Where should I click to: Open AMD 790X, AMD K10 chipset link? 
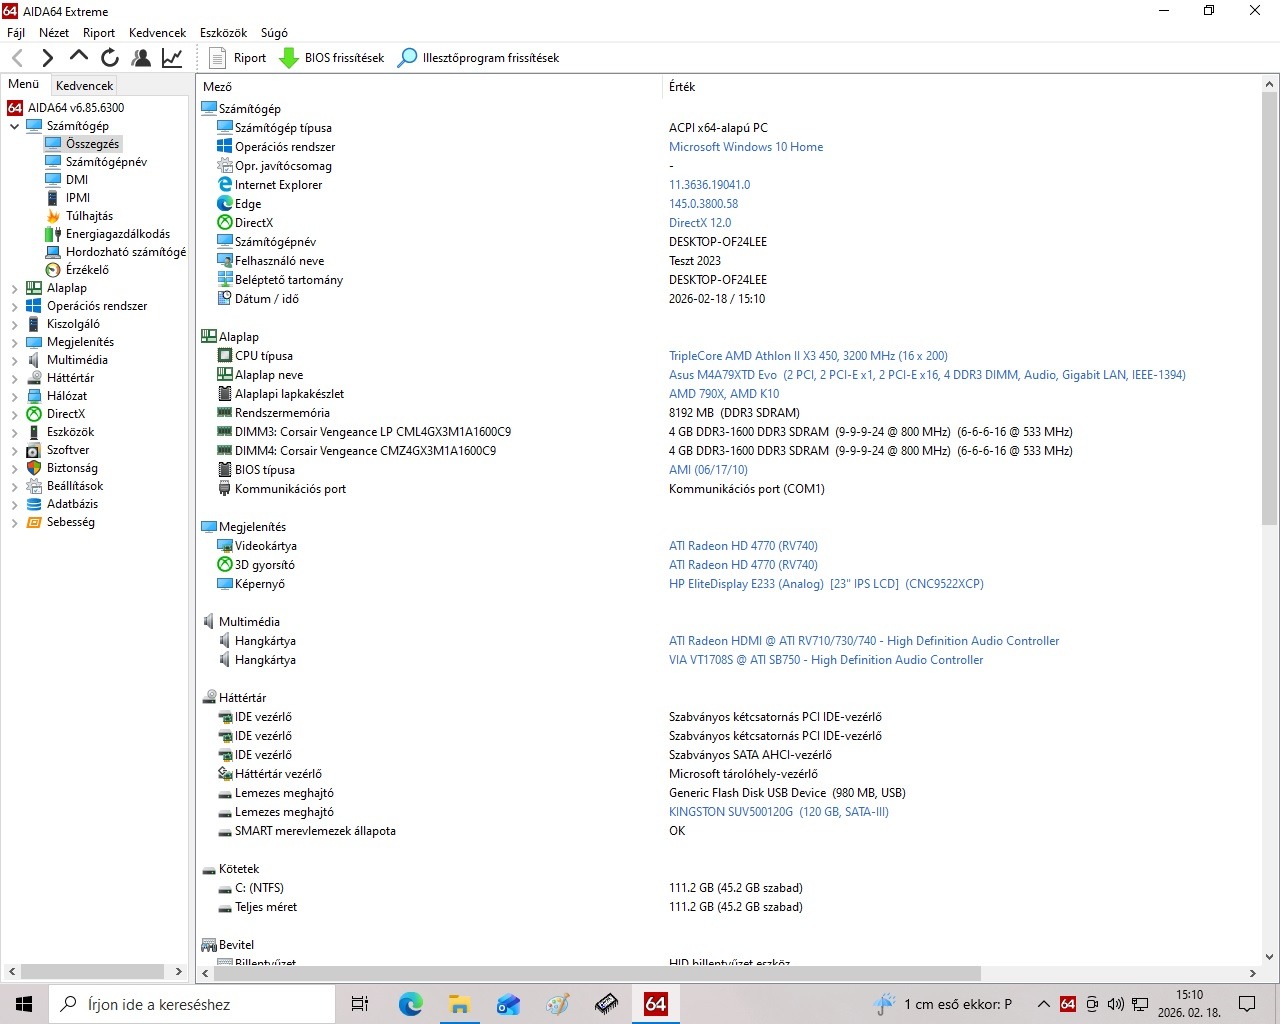tap(724, 394)
